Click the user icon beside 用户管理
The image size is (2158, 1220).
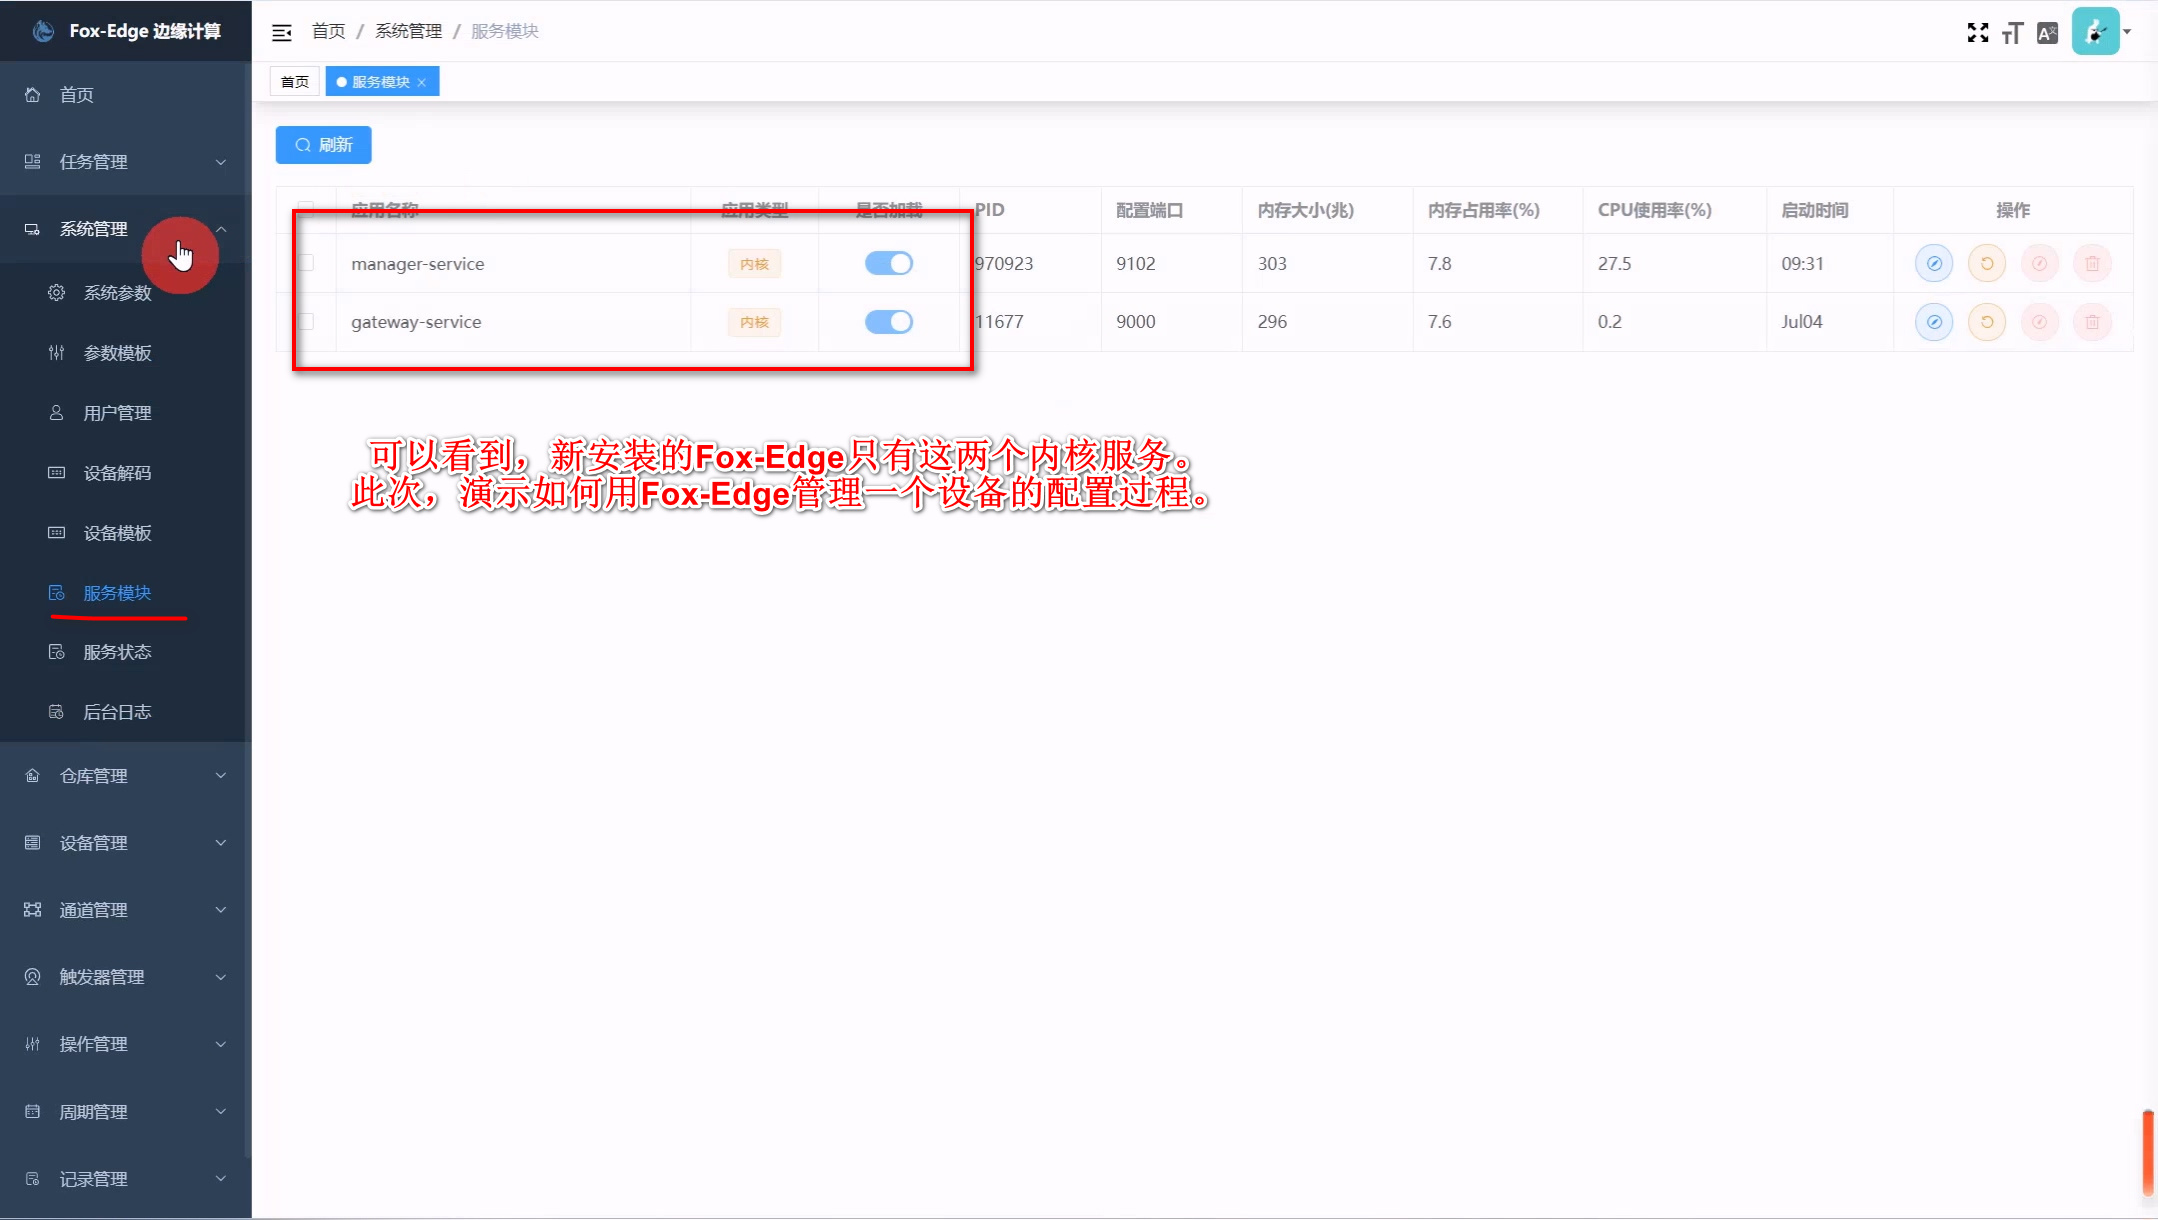pos(57,413)
